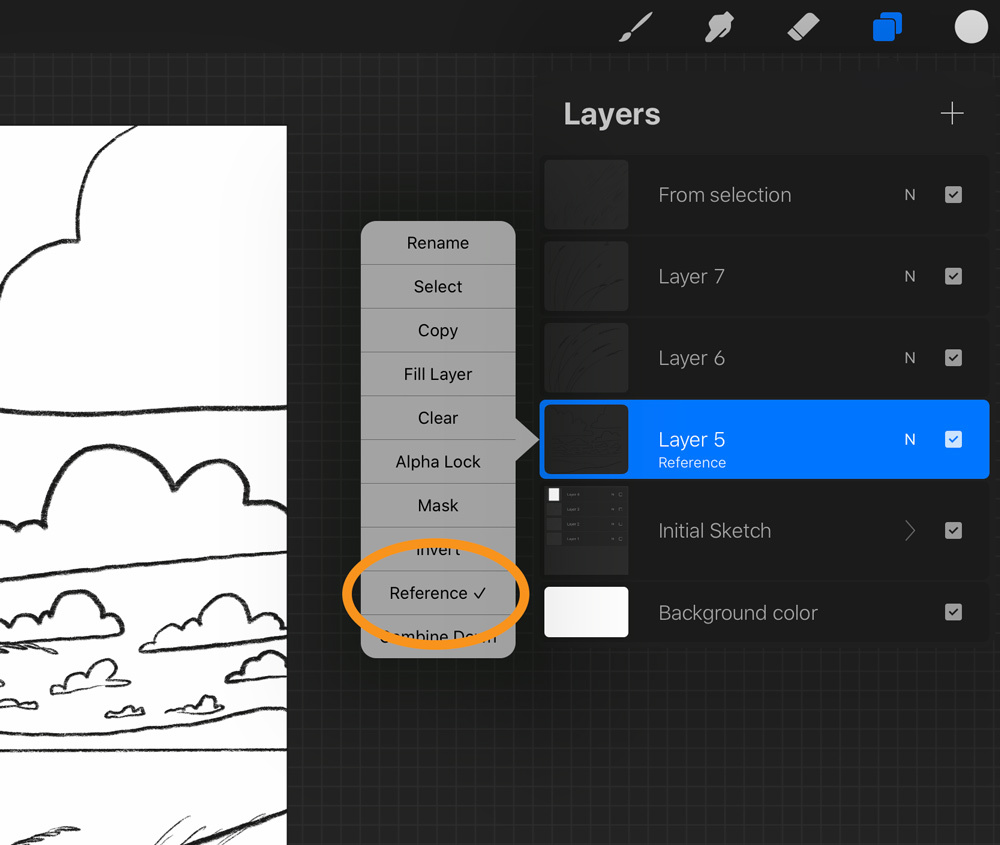1000x845 pixels.
Task: Disable Reference option in layer menu
Action: coord(438,593)
